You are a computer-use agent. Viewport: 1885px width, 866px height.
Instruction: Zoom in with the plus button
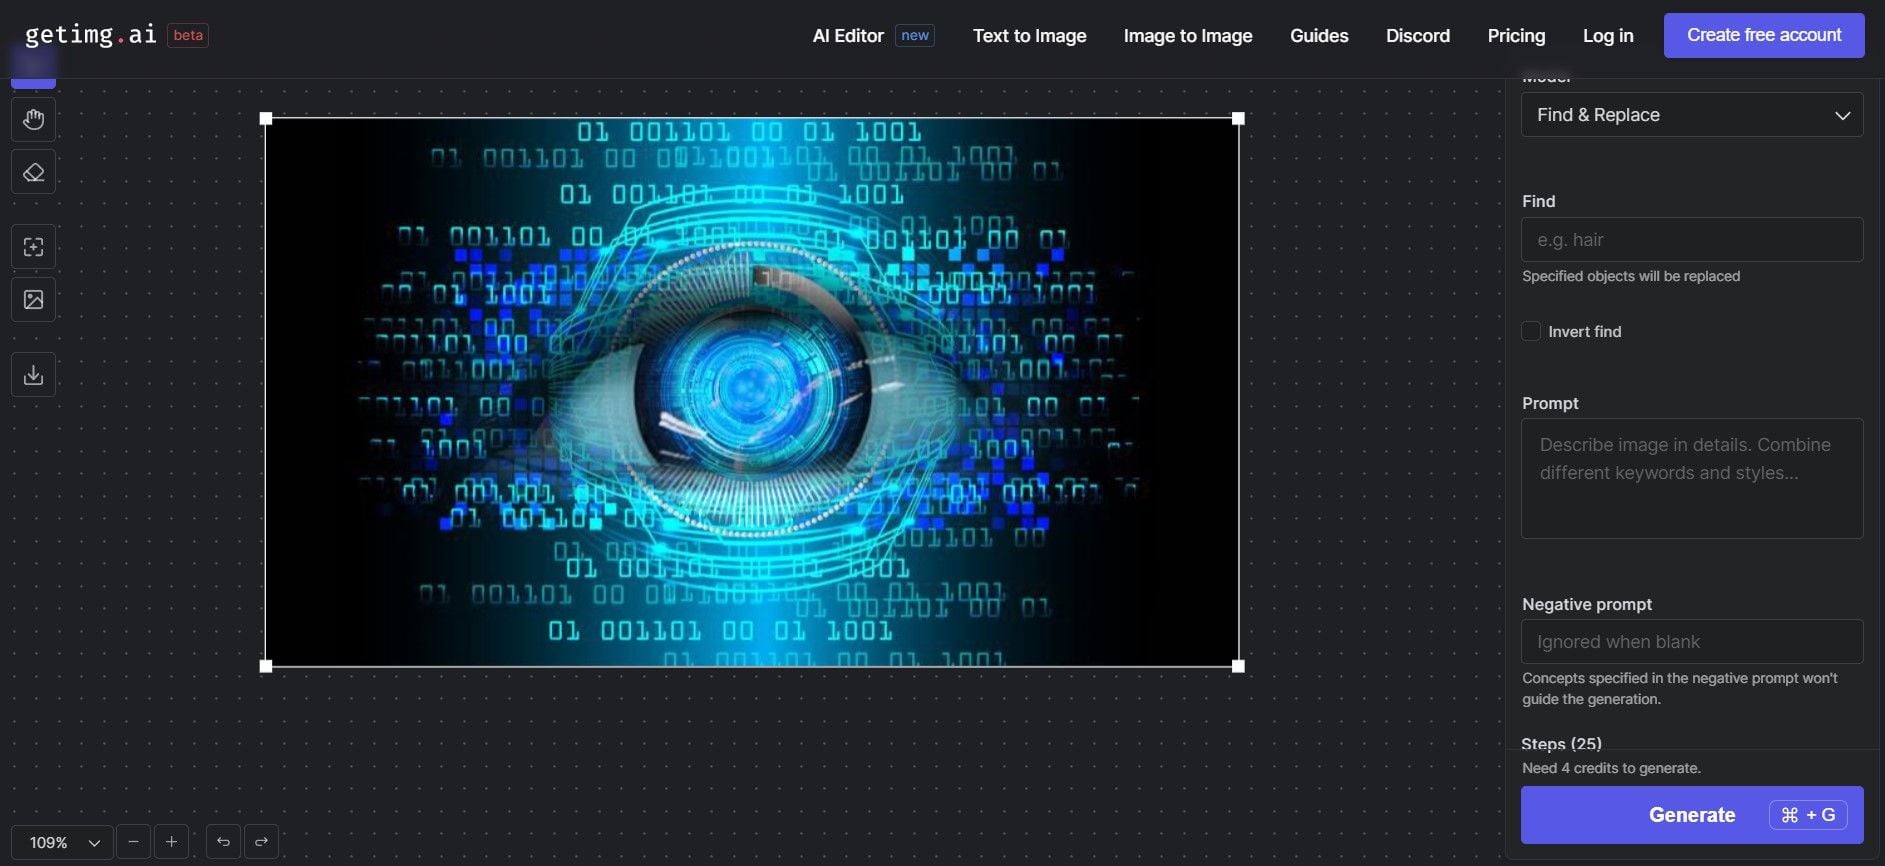[x=171, y=842]
